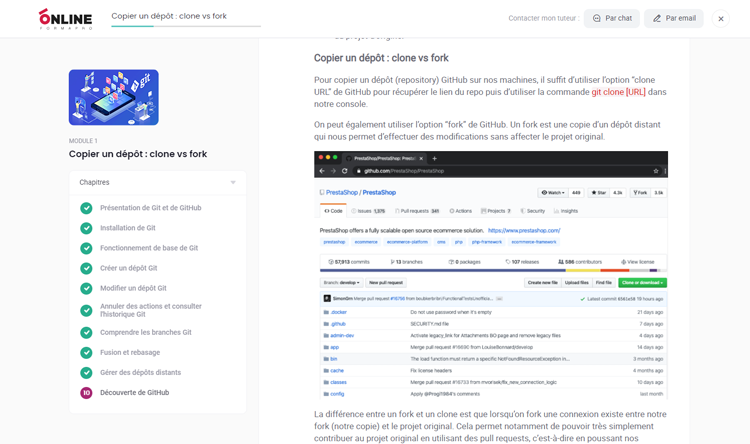Click the config folder row in screenshot
Image resolution: width=750 pixels, height=444 pixels.
[493, 394]
